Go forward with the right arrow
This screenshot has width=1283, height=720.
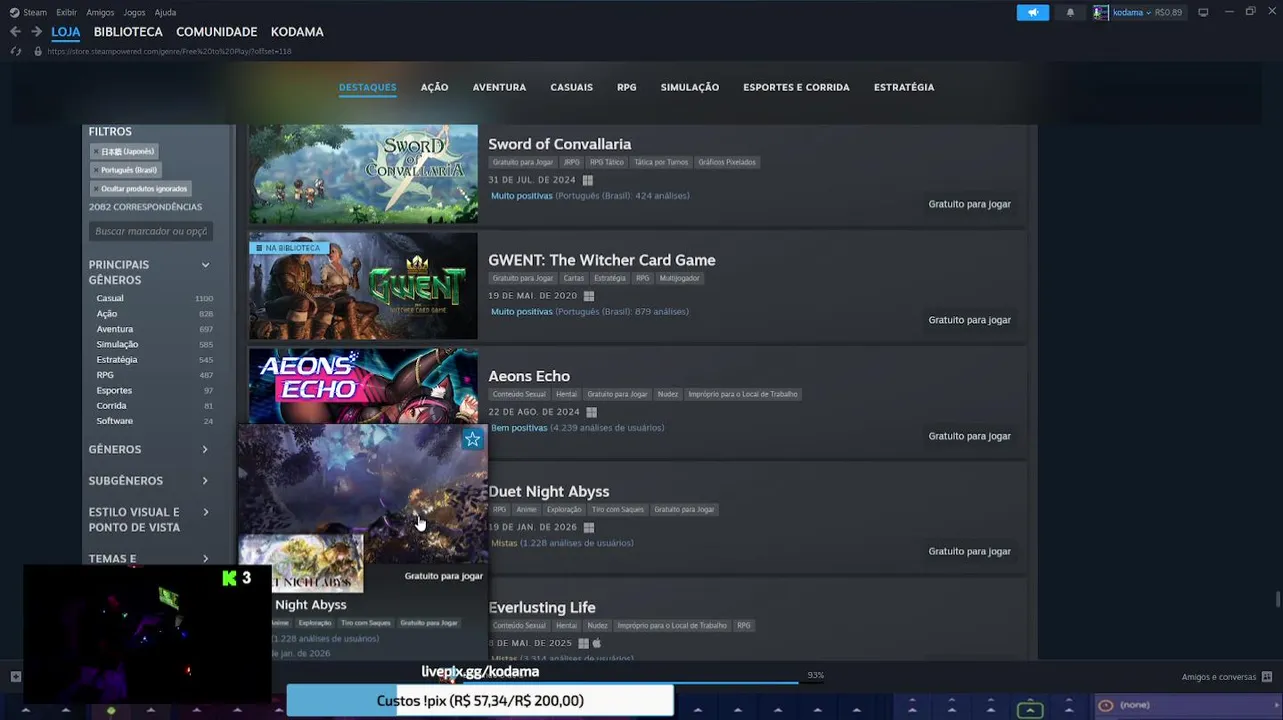(36, 32)
